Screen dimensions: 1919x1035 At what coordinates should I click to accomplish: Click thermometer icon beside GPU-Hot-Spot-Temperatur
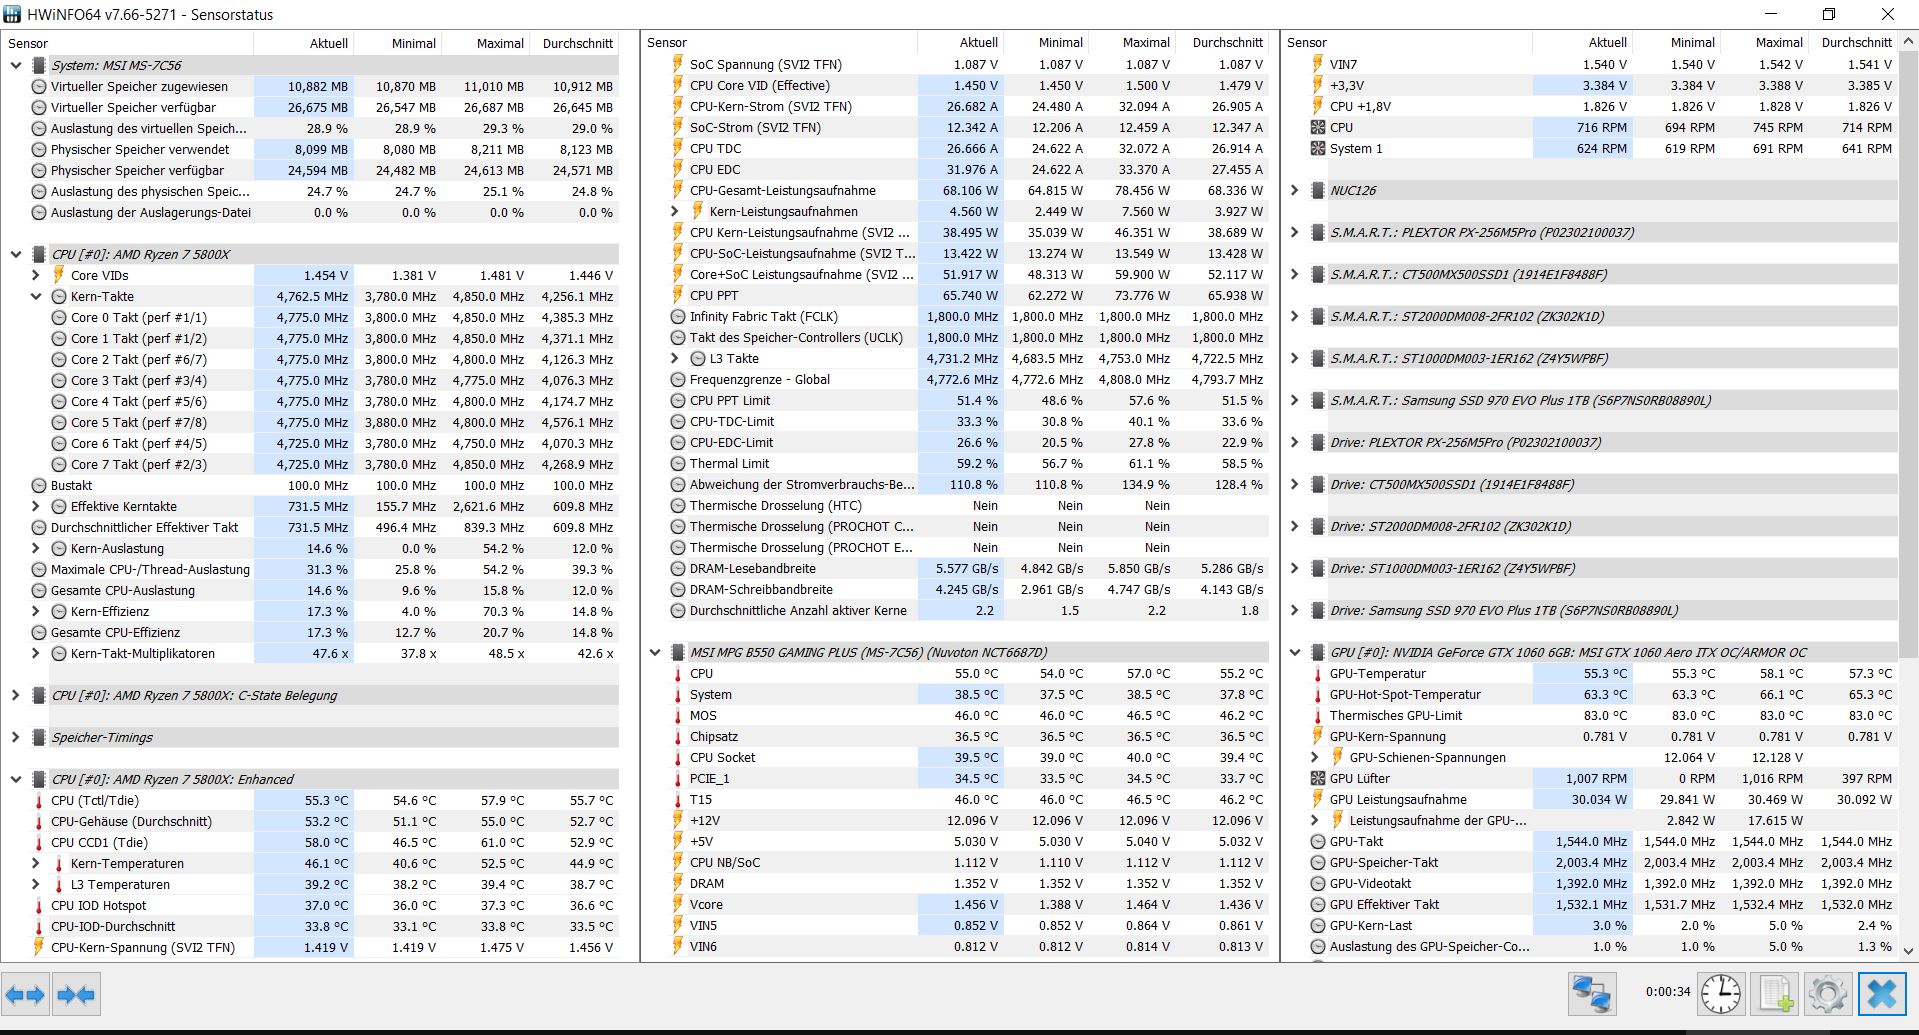click(x=1318, y=694)
